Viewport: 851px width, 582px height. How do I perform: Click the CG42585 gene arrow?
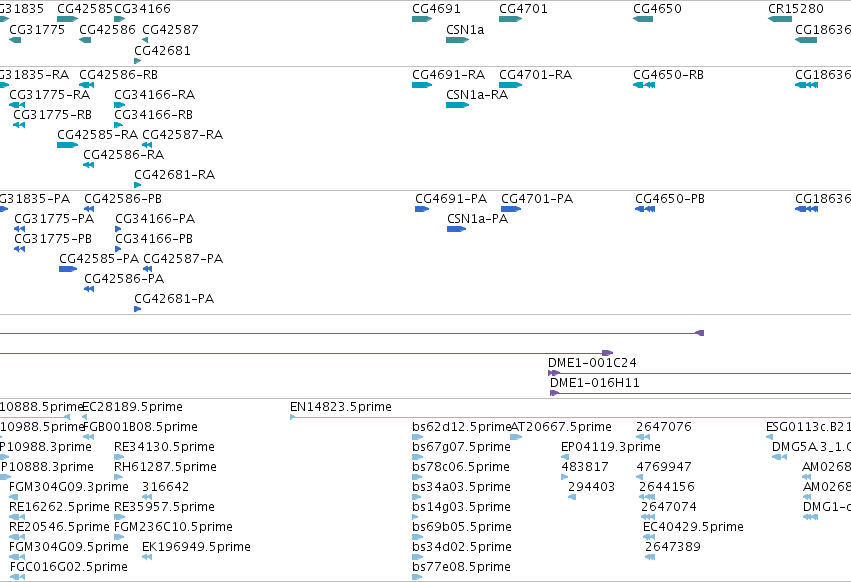coord(67,19)
